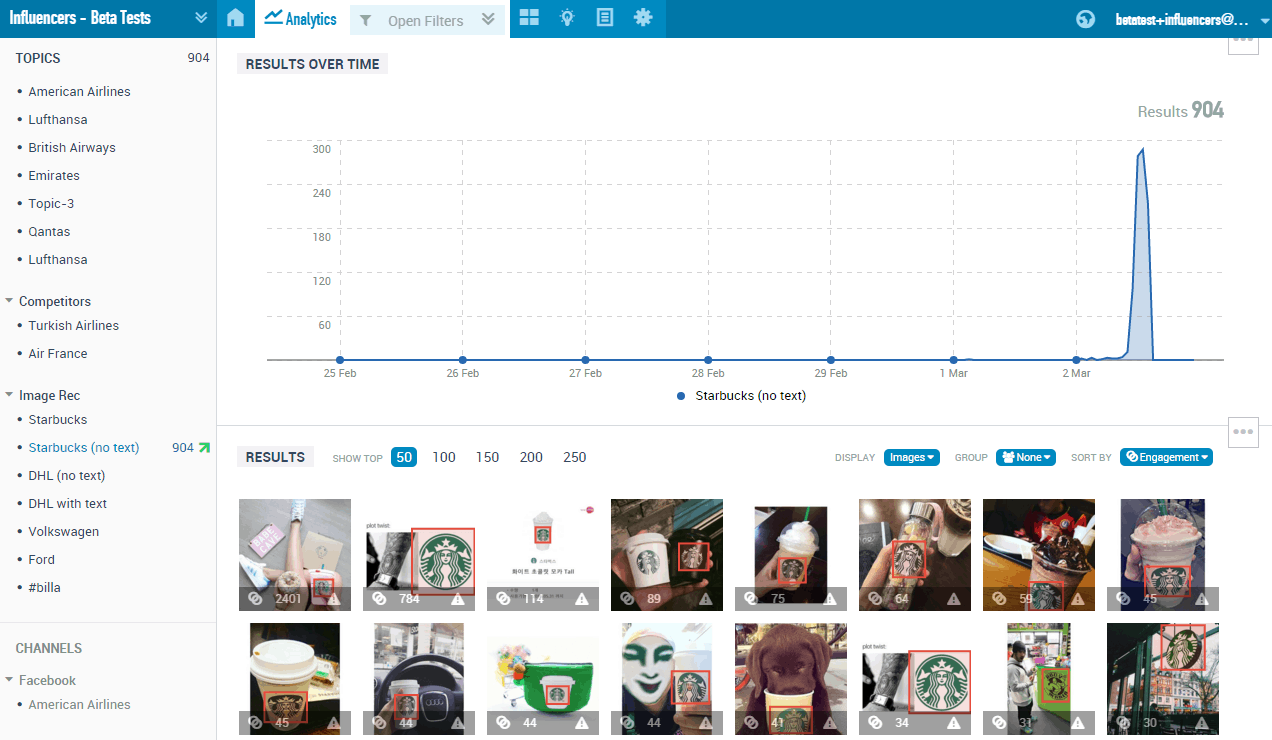Click the globe icon near account name
The image size is (1272, 740).
(1085, 19)
